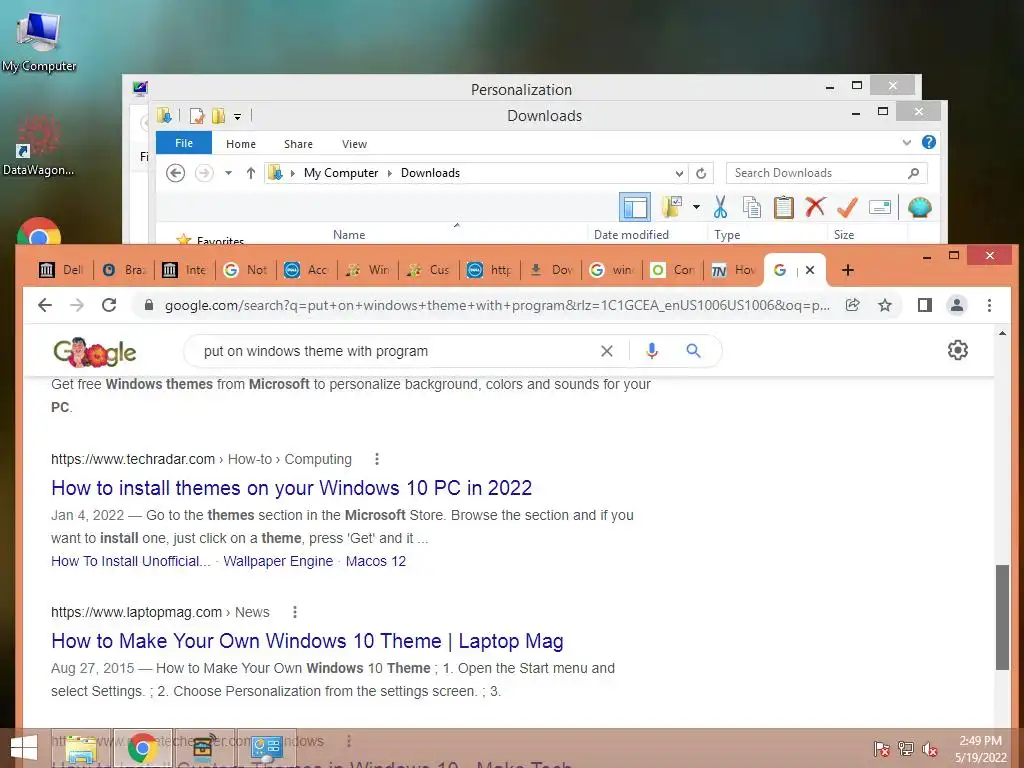Click the scrollbar up arrow in Chrome
Image resolution: width=1024 pixels, height=768 pixels.
tap(1002, 334)
